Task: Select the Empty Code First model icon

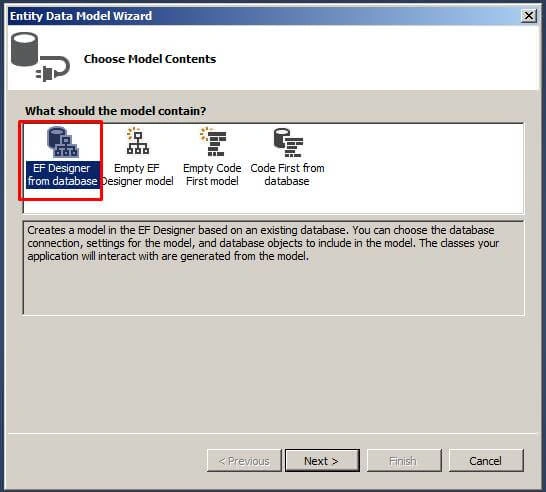Action: 213,141
